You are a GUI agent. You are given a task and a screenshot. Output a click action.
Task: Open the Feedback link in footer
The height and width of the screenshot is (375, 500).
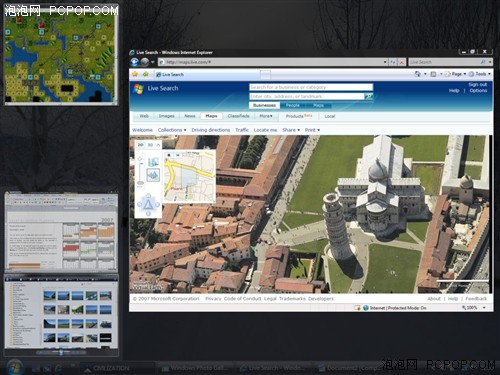point(476,299)
